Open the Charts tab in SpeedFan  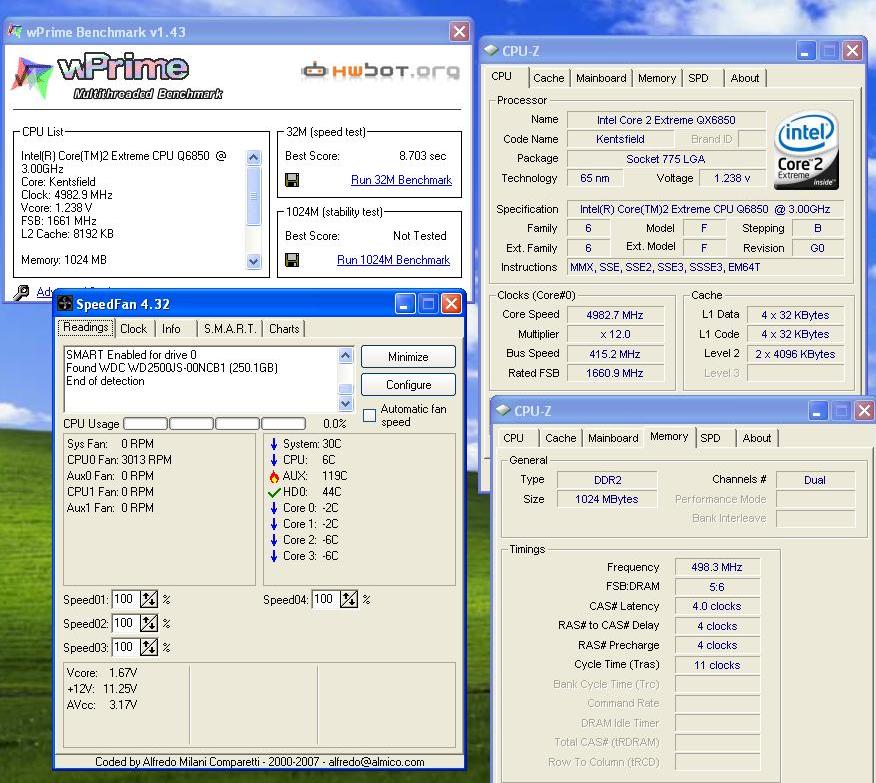284,329
